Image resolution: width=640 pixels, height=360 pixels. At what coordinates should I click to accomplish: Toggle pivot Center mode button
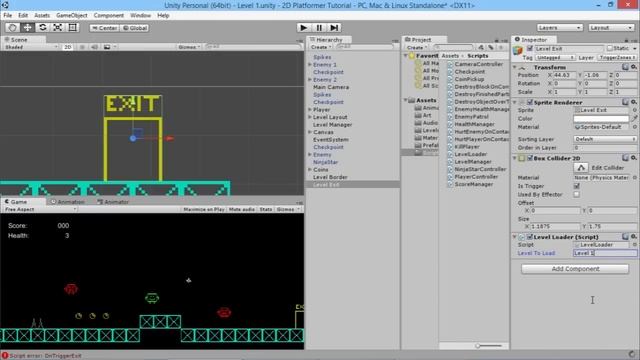pyautogui.click(x=104, y=28)
